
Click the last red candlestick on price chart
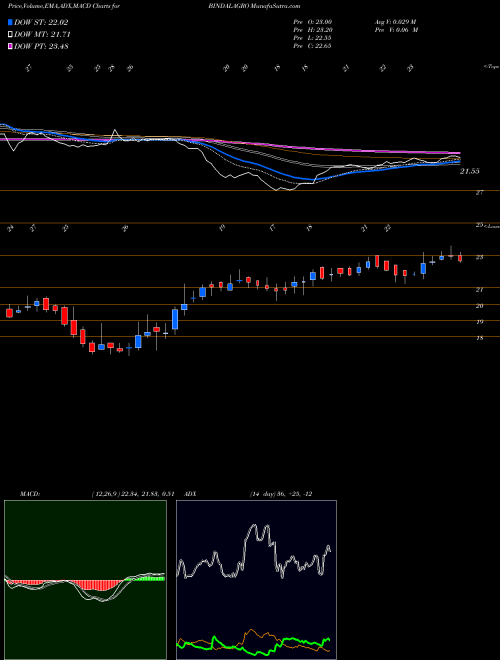click(x=460, y=258)
